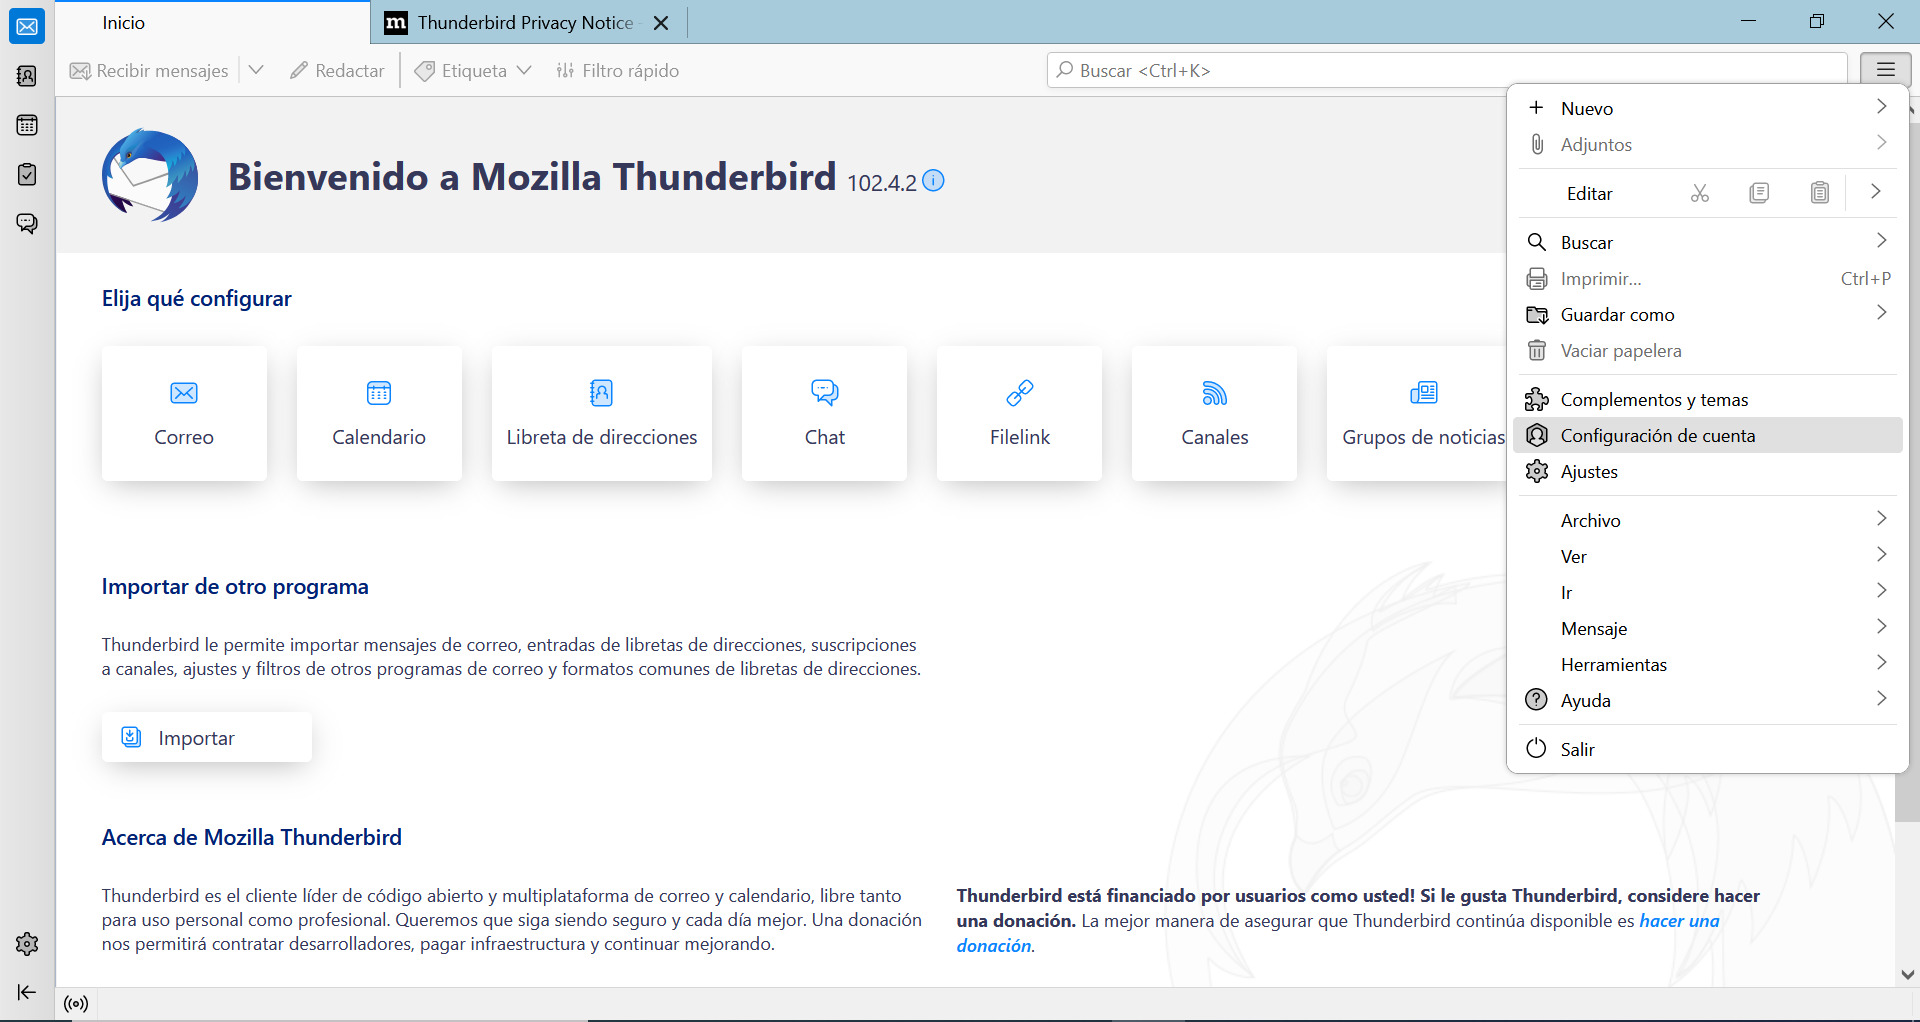Collapse the spaces toolbar arrow
The height and width of the screenshot is (1022, 1920).
27,992
